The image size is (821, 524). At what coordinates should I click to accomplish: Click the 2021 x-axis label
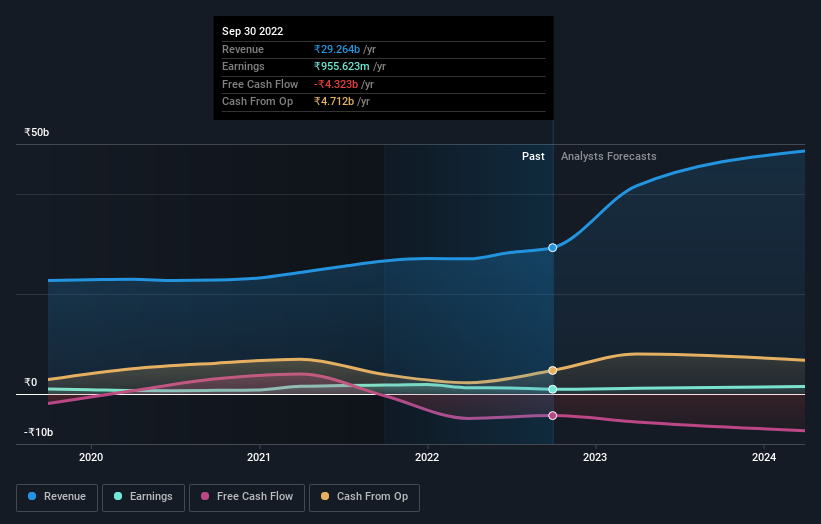(x=259, y=457)
